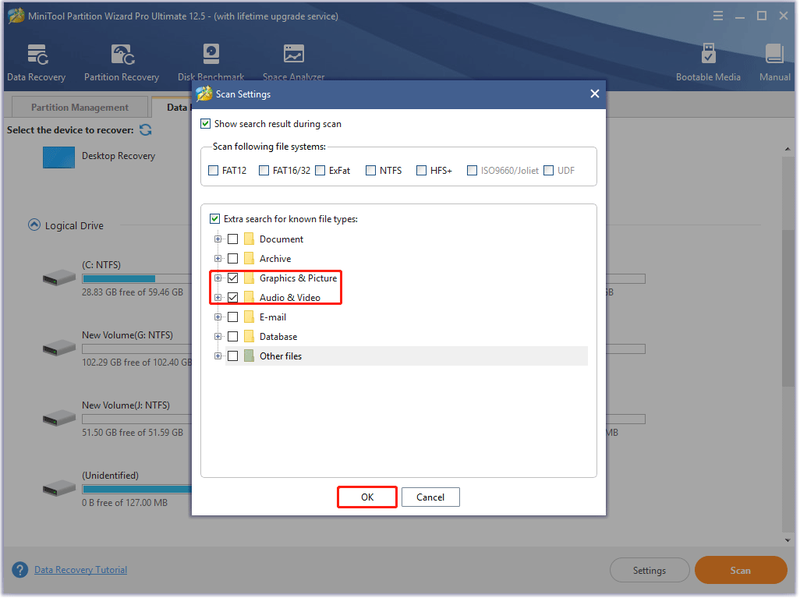Refresh the device list icon

pos(145,130)
